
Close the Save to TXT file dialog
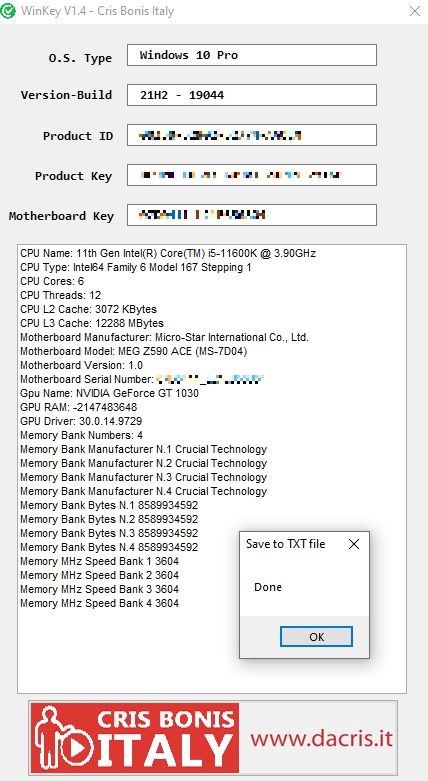[x=354, y=544]
